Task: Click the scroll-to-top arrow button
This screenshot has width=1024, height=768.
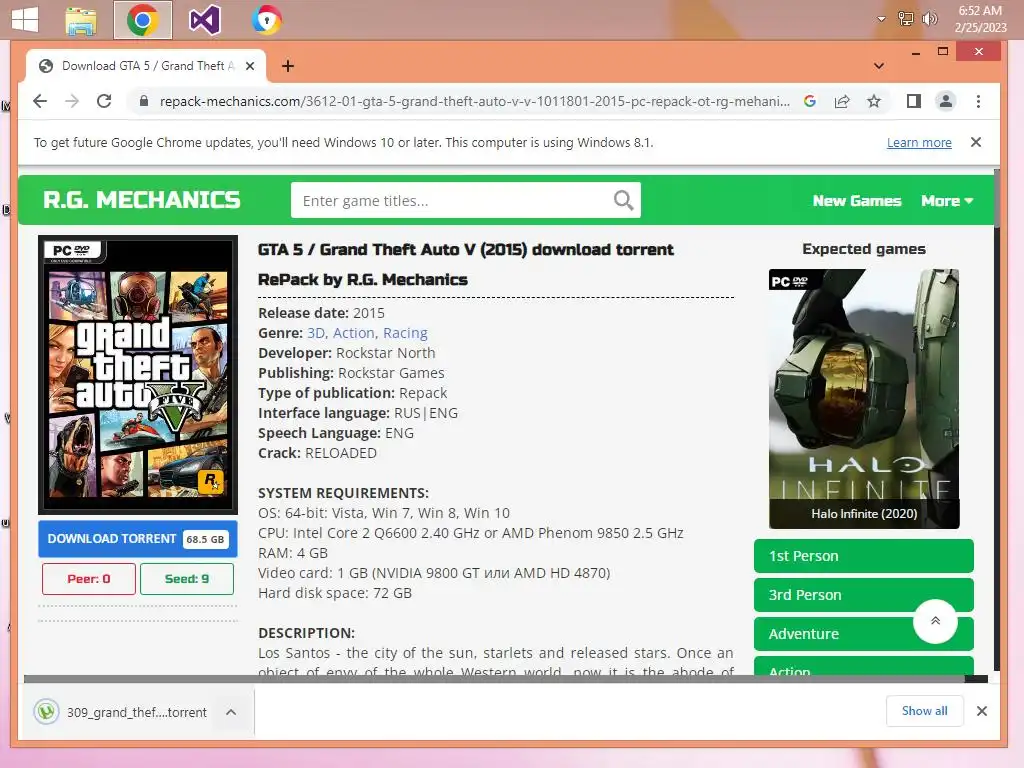Action: [x=935, y=621]
